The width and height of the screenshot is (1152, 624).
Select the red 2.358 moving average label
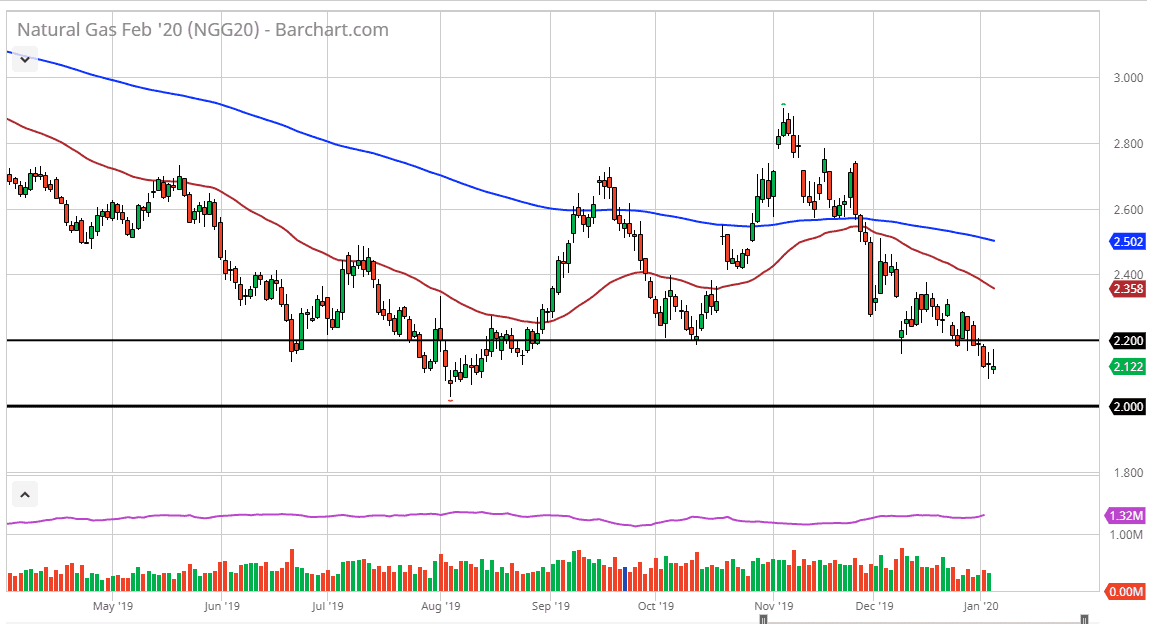[1128, 289]
